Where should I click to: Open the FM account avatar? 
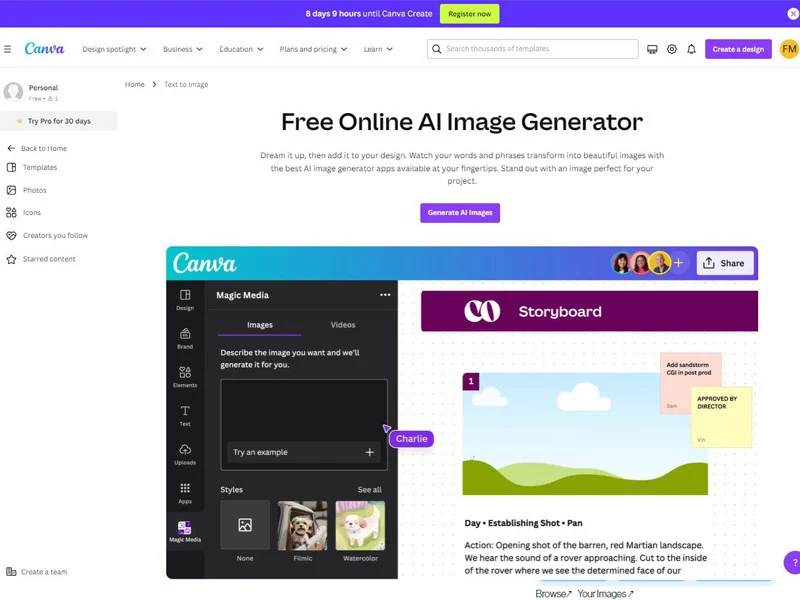pyautogui.click(x=789, y=49)
